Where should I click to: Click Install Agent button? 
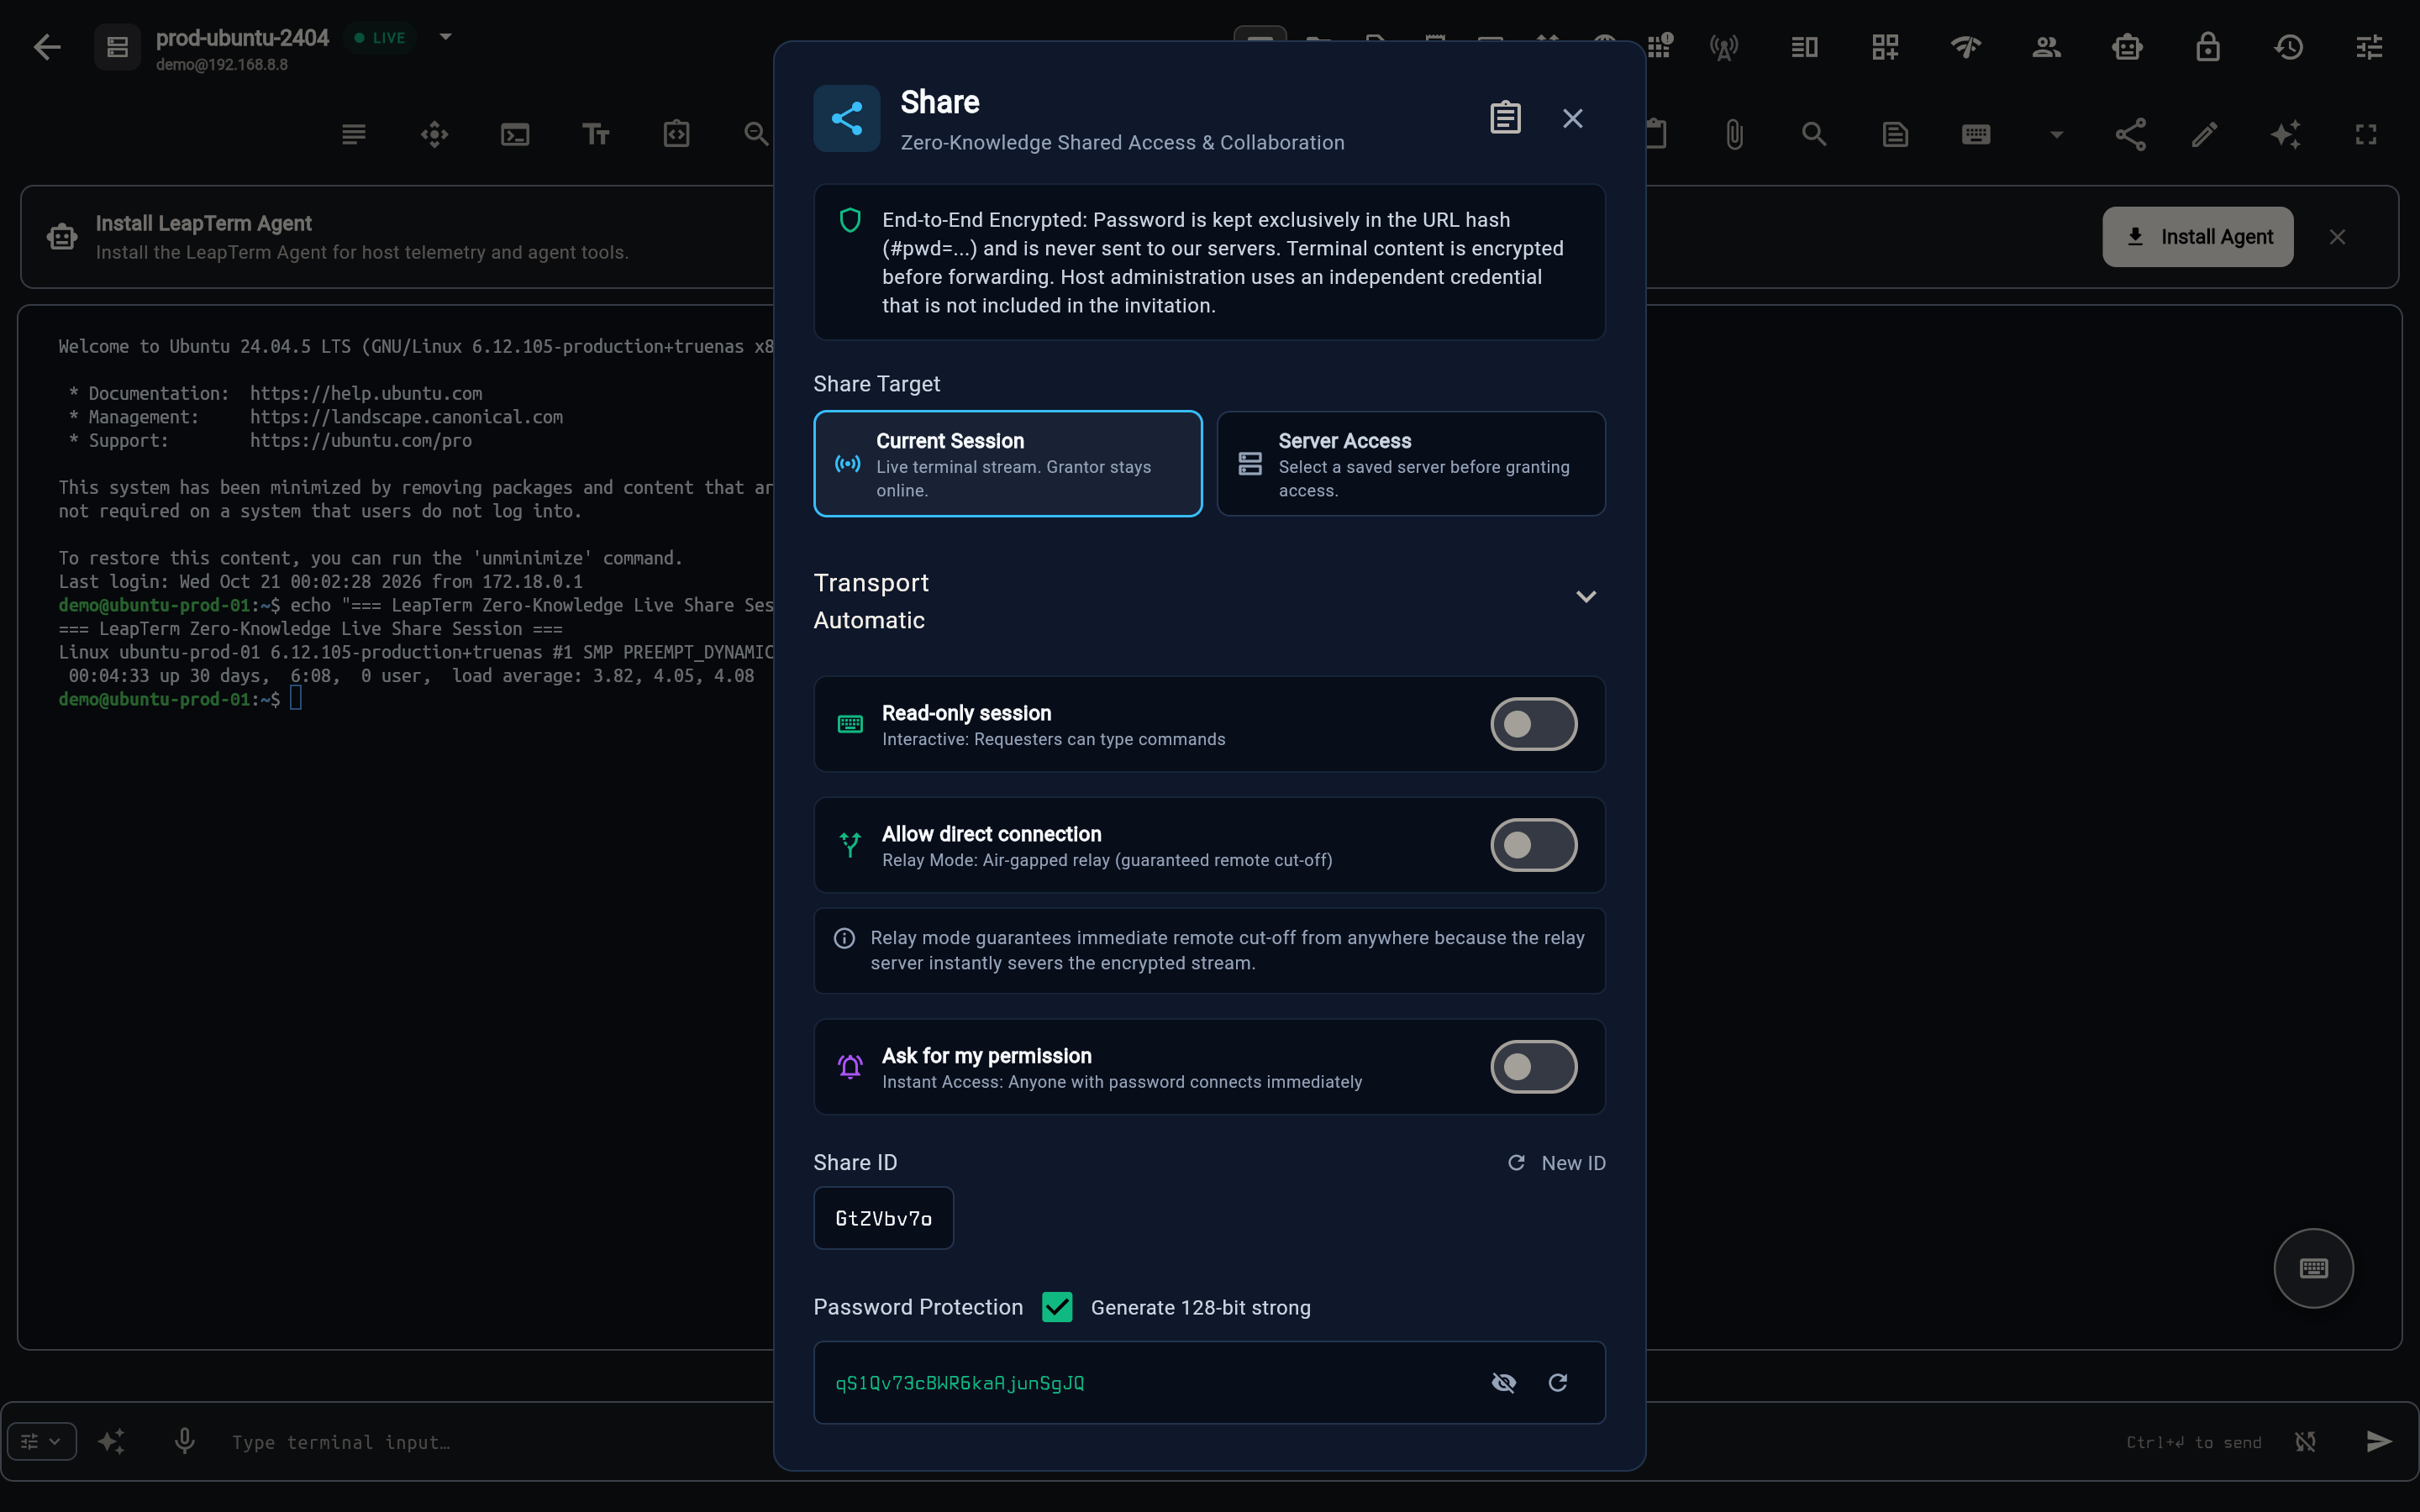[2197, 237]
